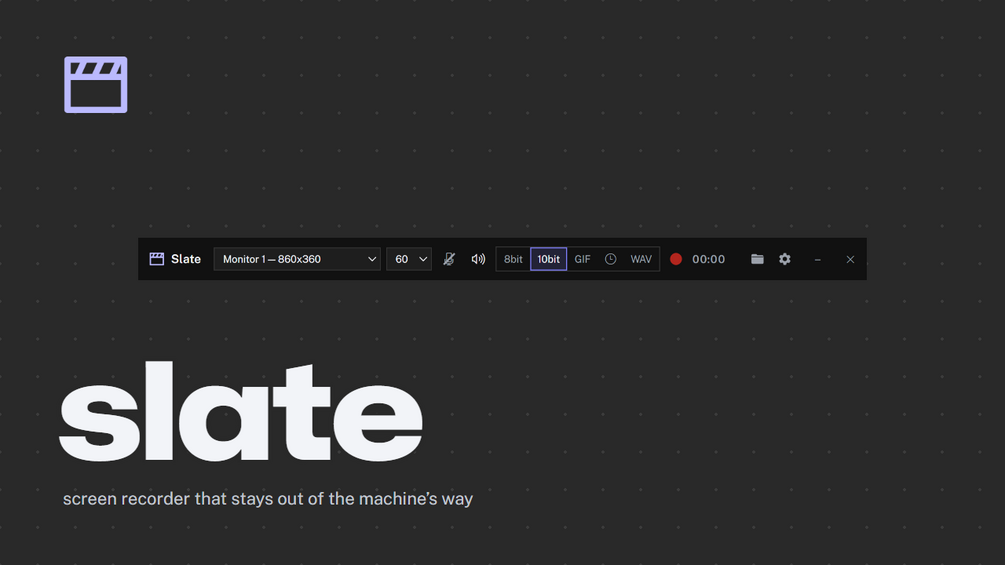
Task: Open the recordings folder icon
Action: 757,259
